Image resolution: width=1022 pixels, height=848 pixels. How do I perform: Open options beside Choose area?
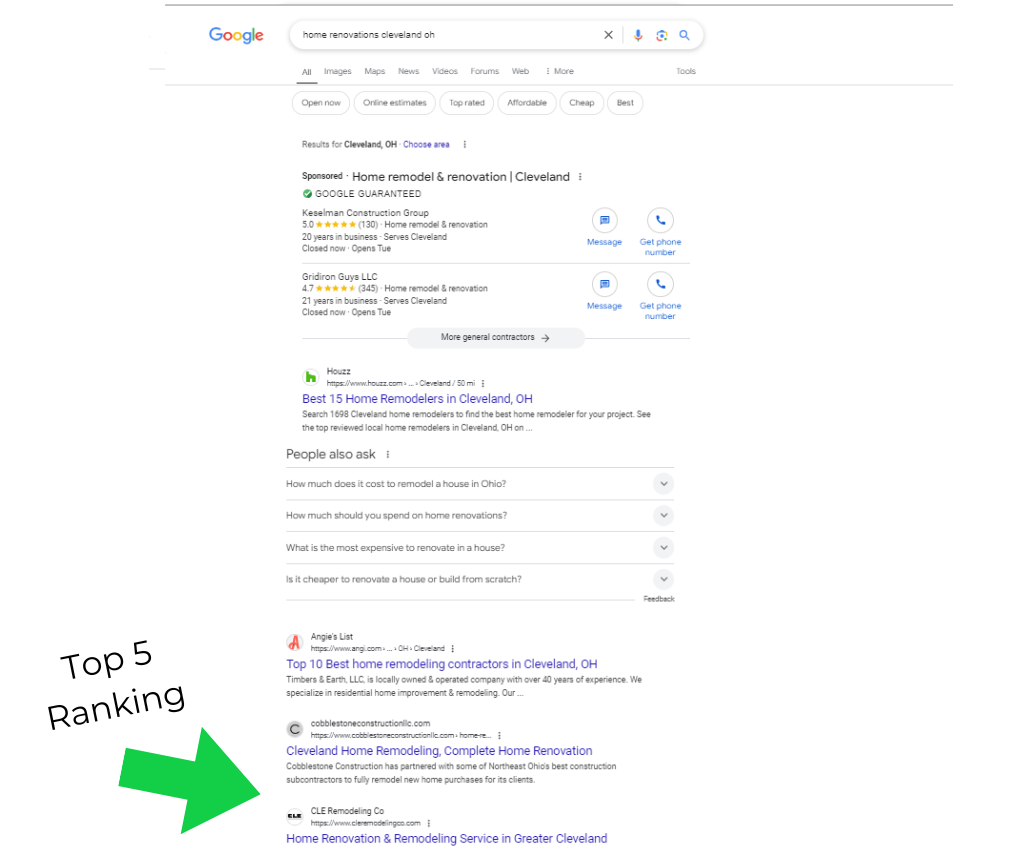click(x=465, y=145)
